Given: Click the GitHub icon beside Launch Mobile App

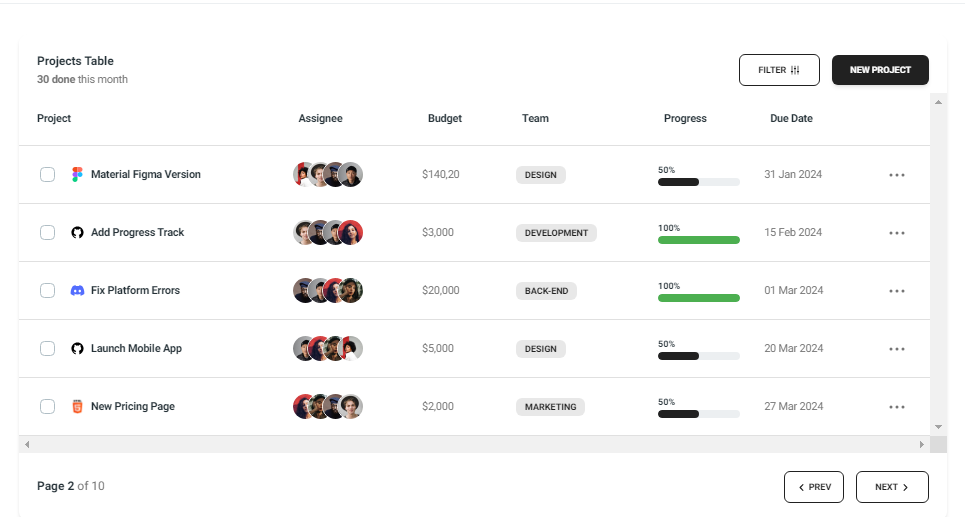Looking at the screenshot, I should pos(77,349).
